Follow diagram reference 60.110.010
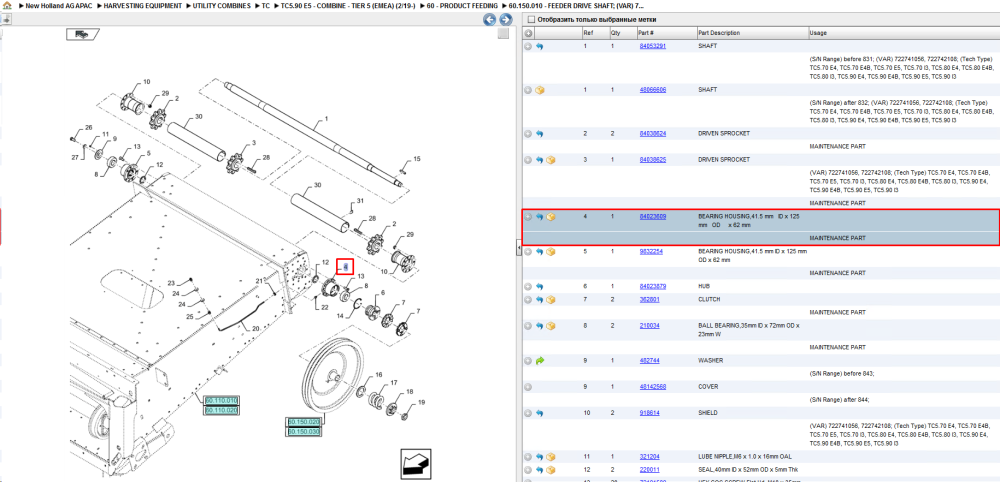Viewport: 1000px width, 482px height. click(x=221, y=400)
